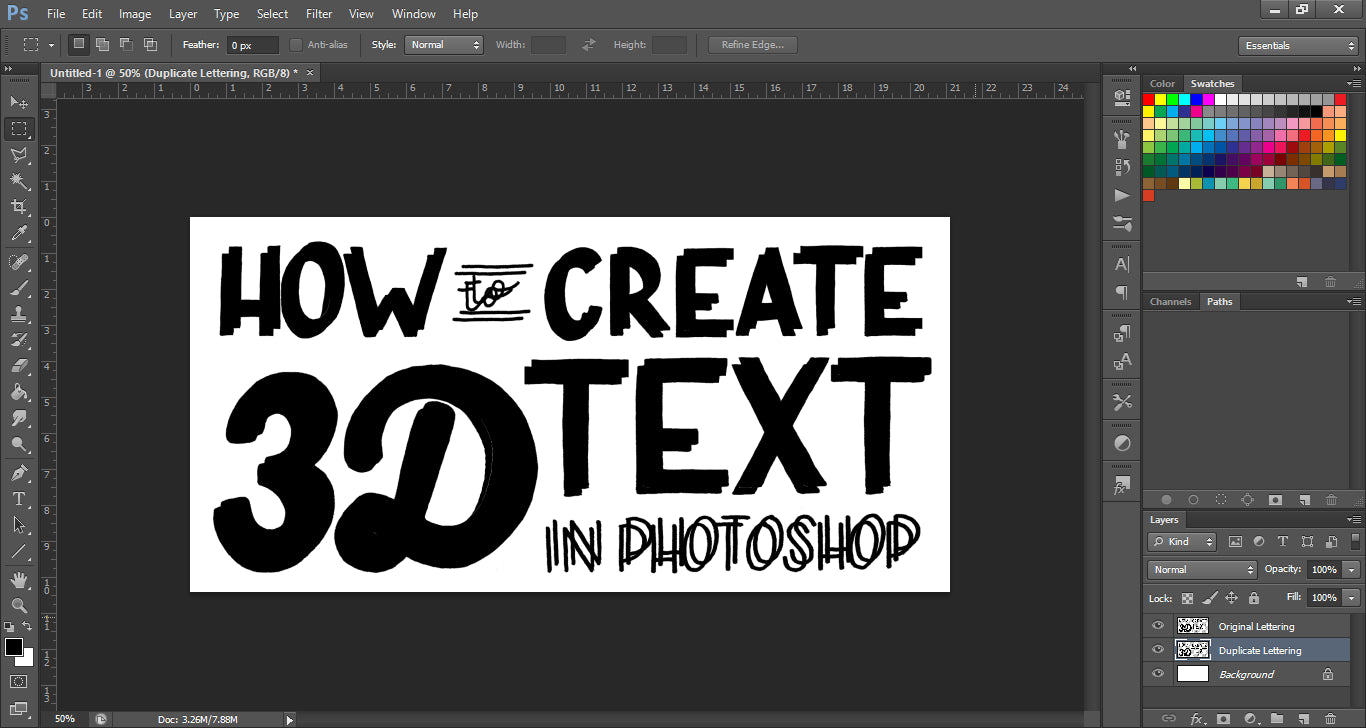Viewport: 1366px width, 728px height.
Task: Select the Hand tool
Action: click(x=19, y=580)
